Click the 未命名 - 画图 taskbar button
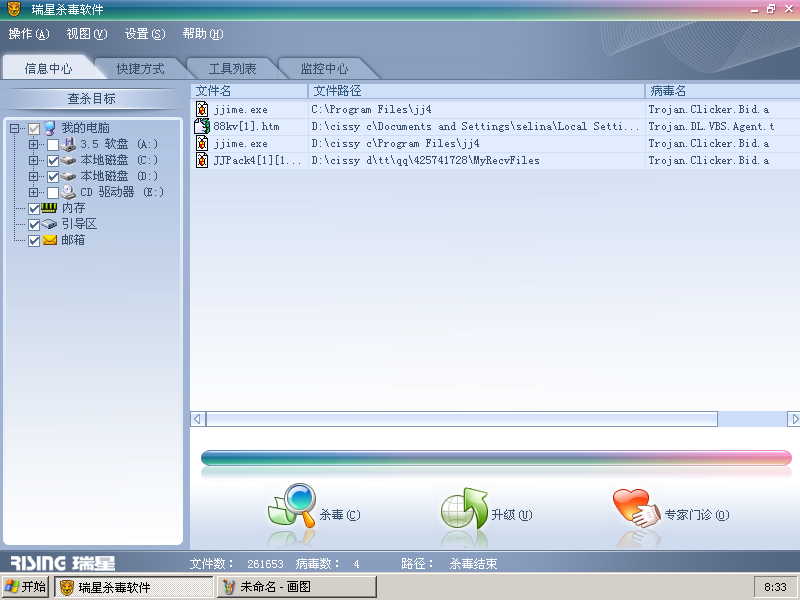800x600 pixels. click(296, 587)
